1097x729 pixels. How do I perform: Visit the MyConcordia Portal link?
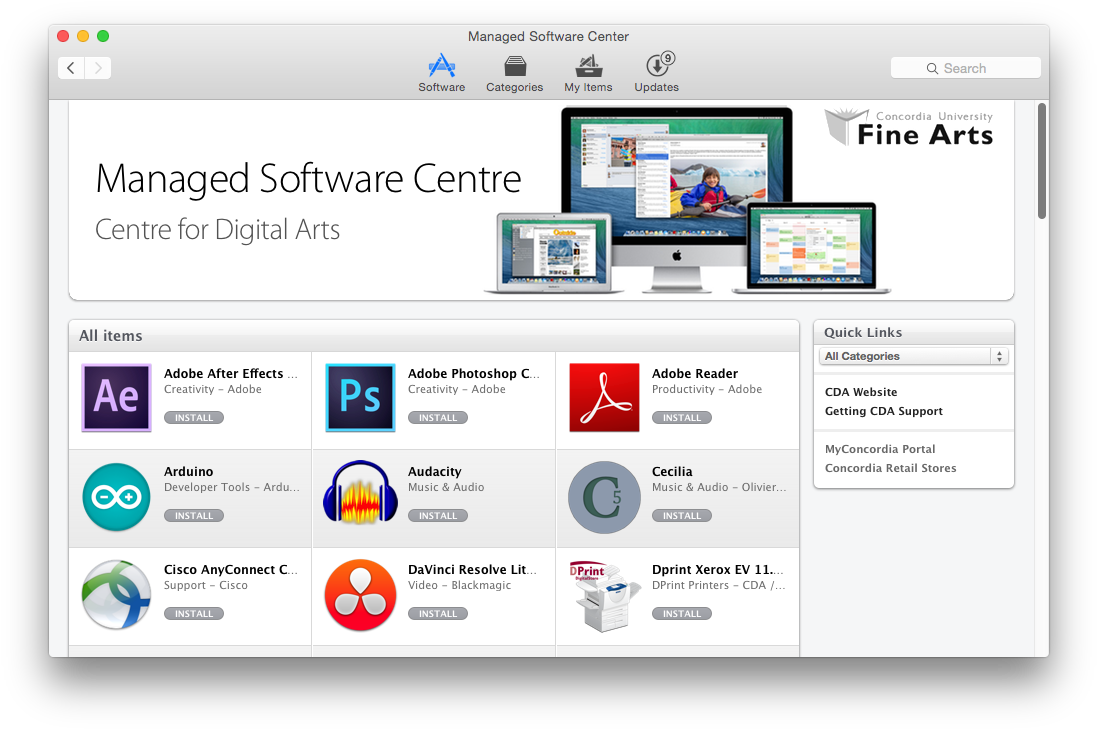coord(880,449)
